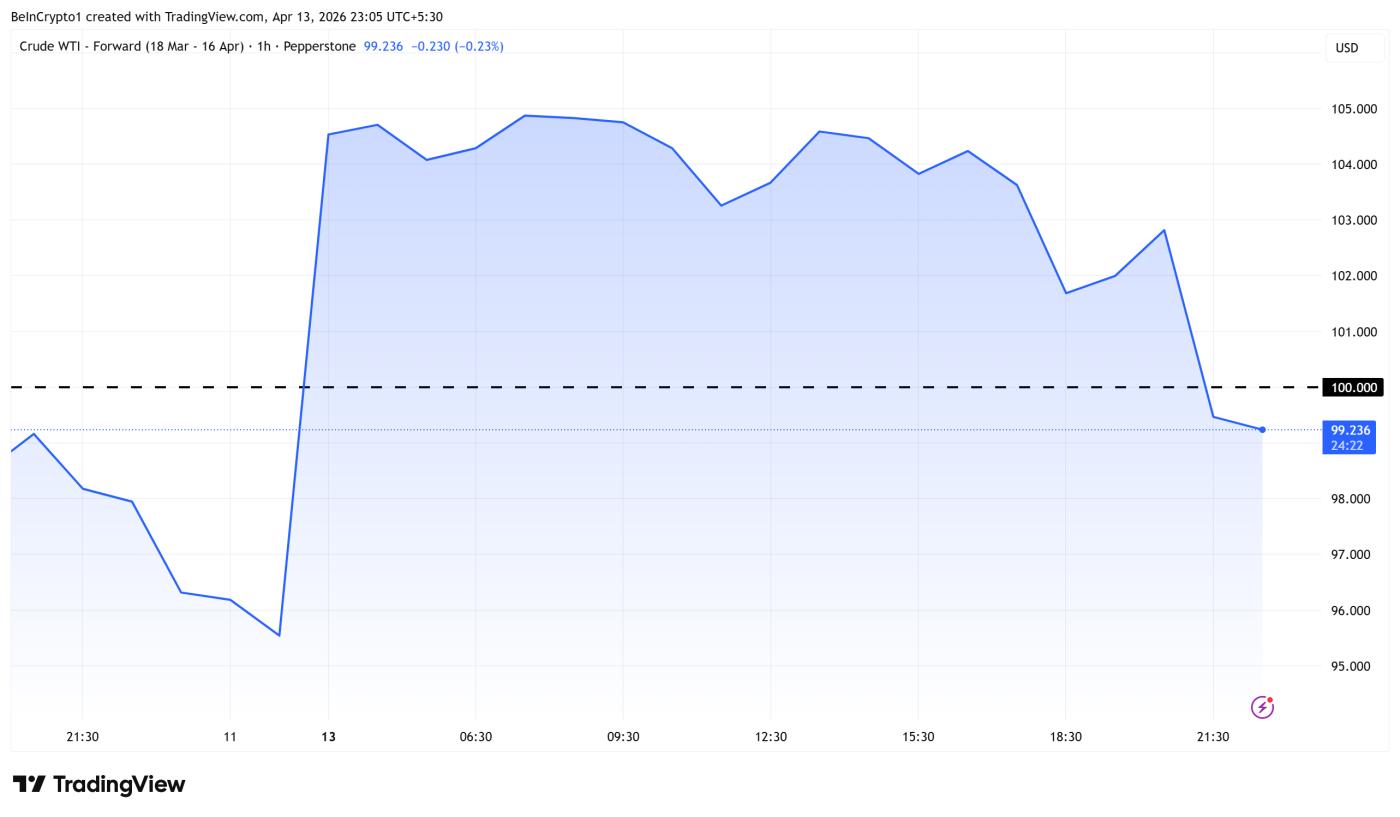Click the 24:22 countdown timer
The height and width of the screenshot is (817, 1400).
(x=1347, y=445)
